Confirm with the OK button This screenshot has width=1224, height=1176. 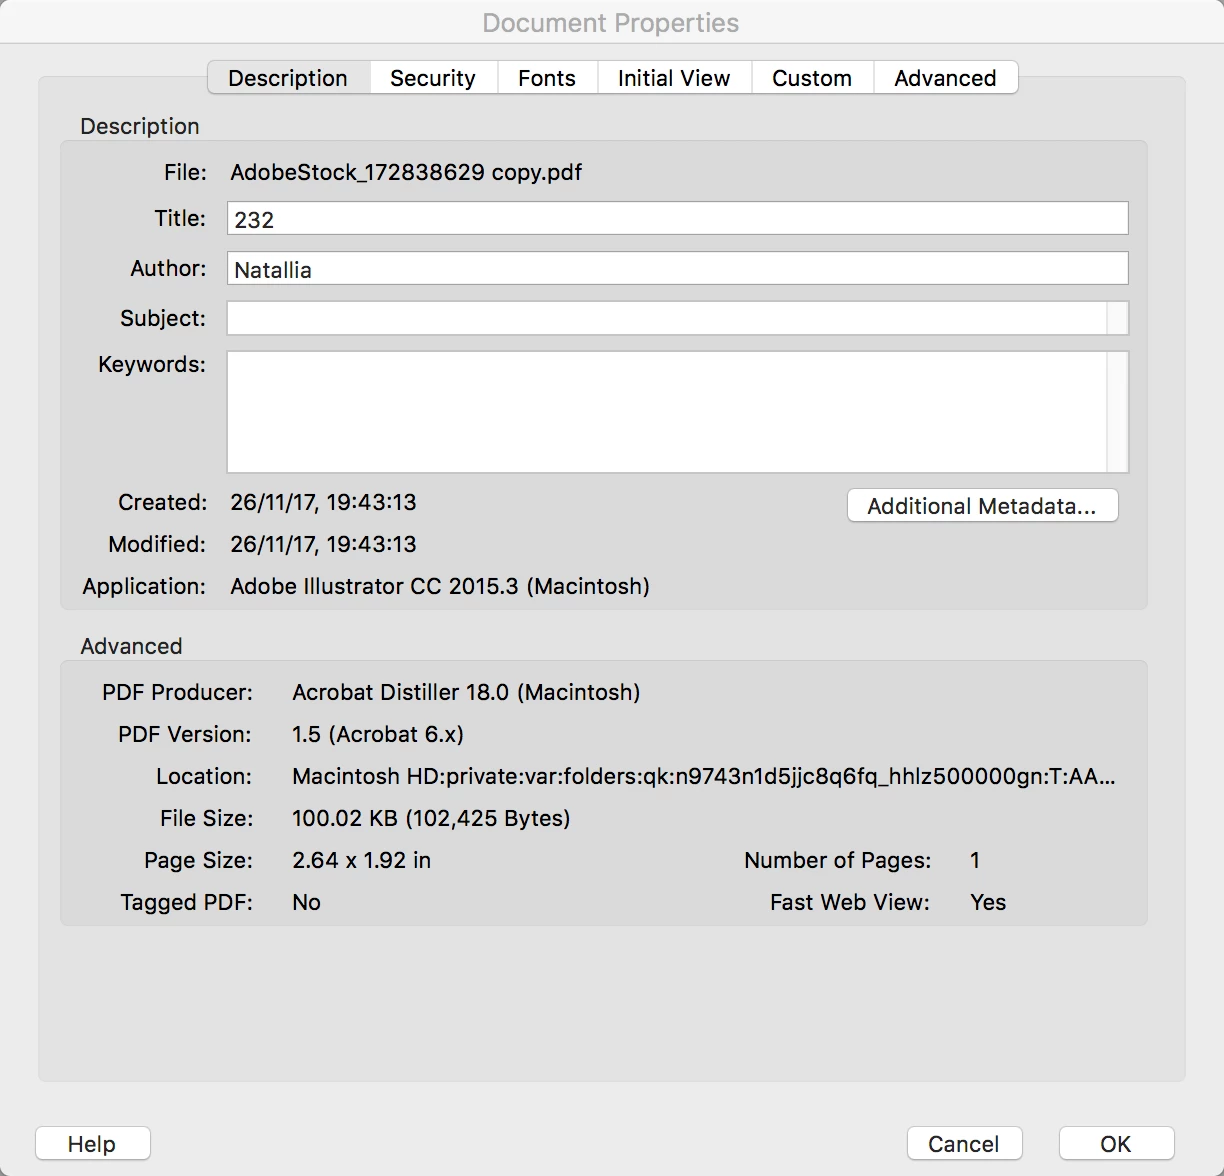pos(1116,1144)
